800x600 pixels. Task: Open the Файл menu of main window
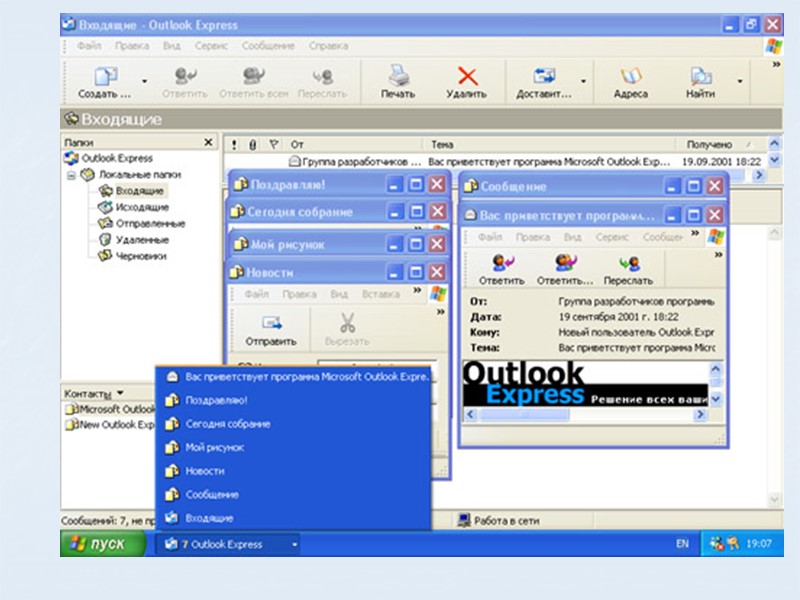pyautogui.click(x=89, y=46)
